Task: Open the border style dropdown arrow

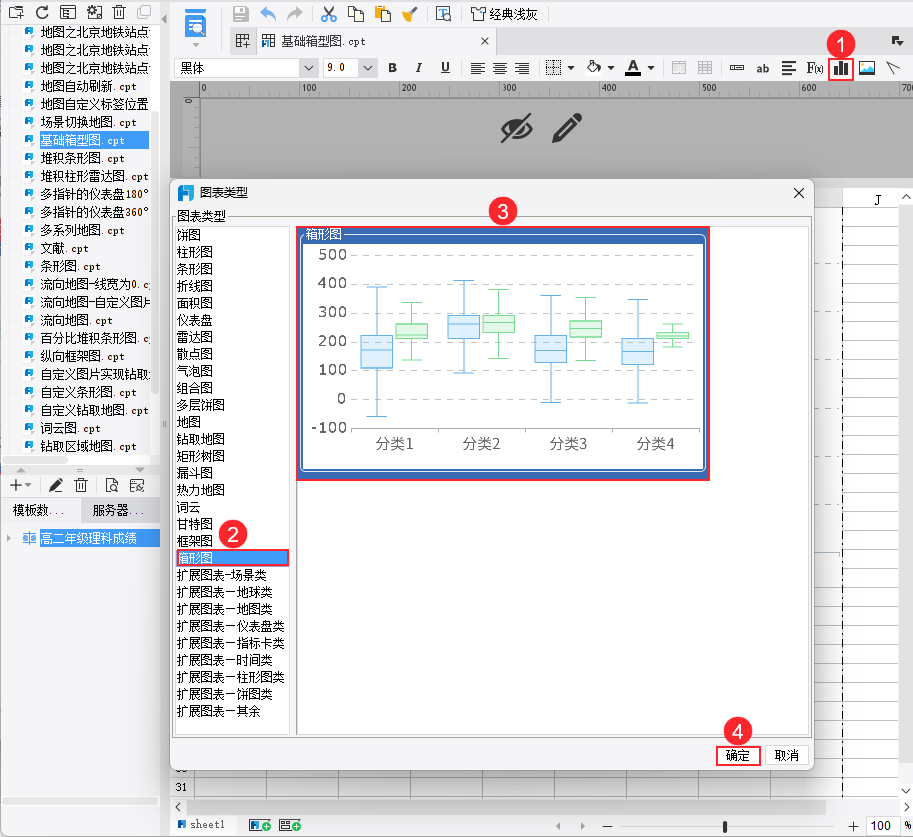Action: pyautogui.click(x=571, y=68)
